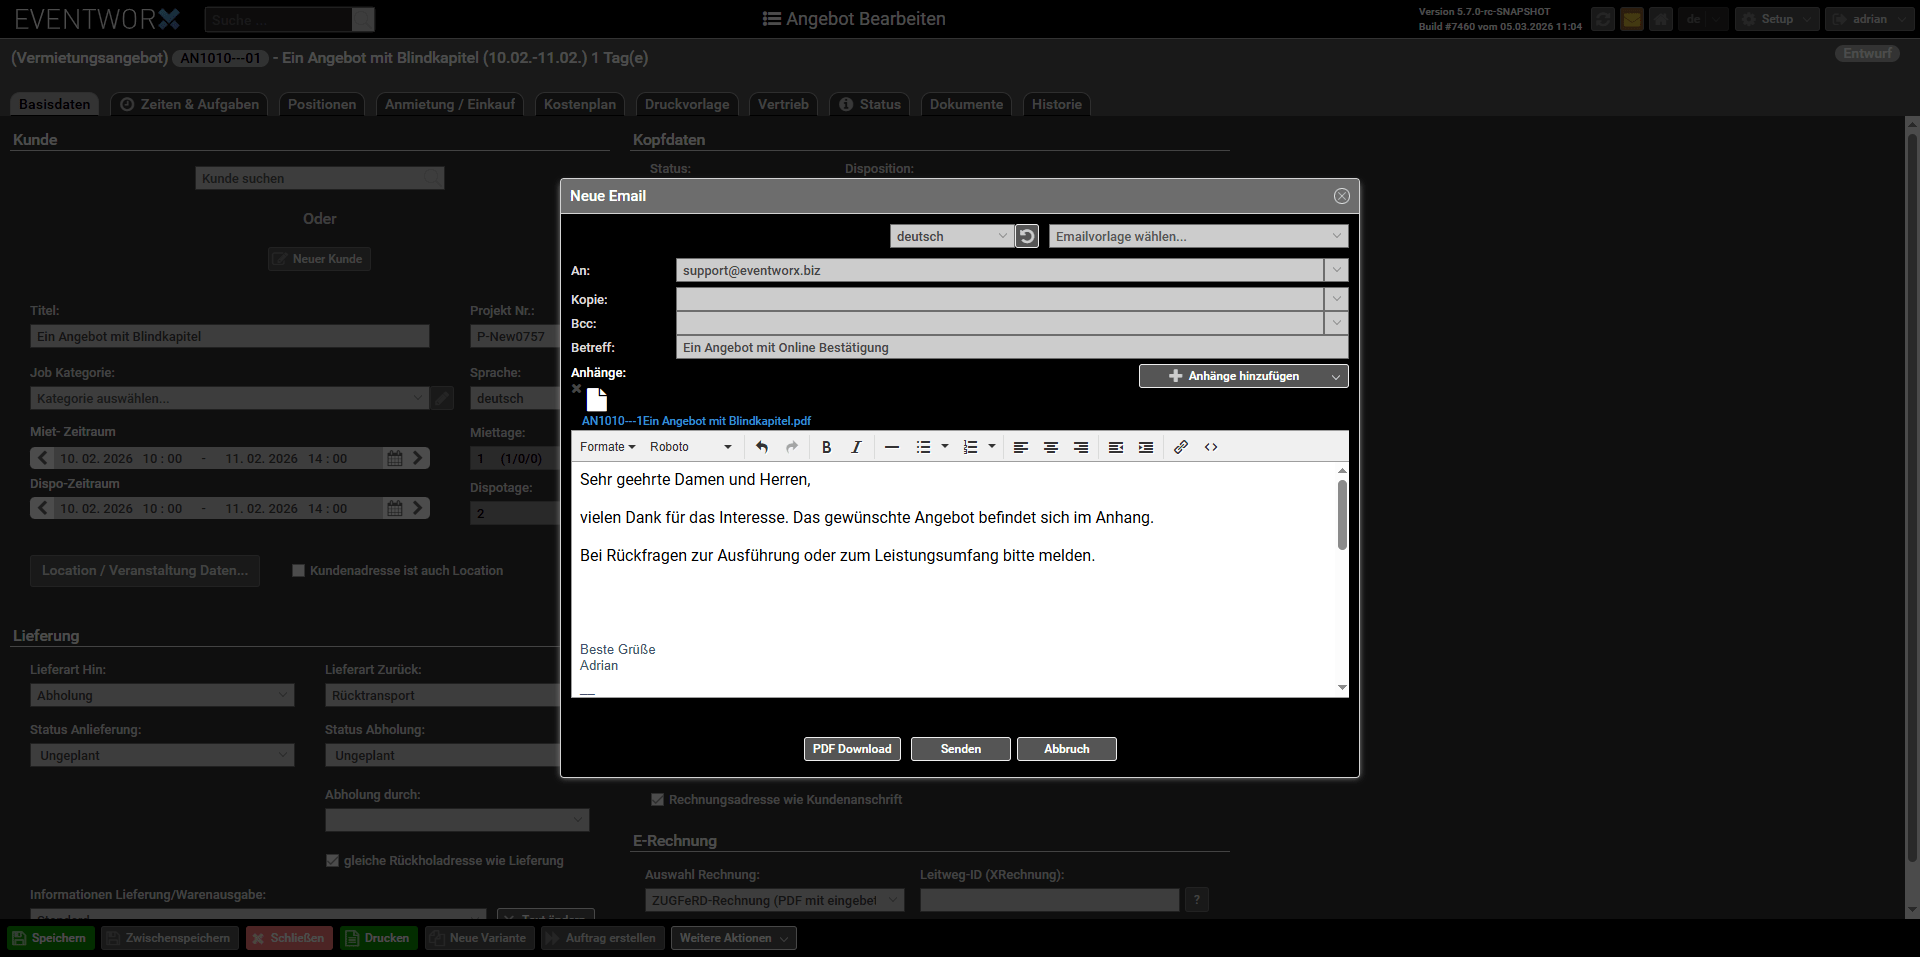Open the Roboto font family dropdown

pyautogui.click(x=690, y=447)
